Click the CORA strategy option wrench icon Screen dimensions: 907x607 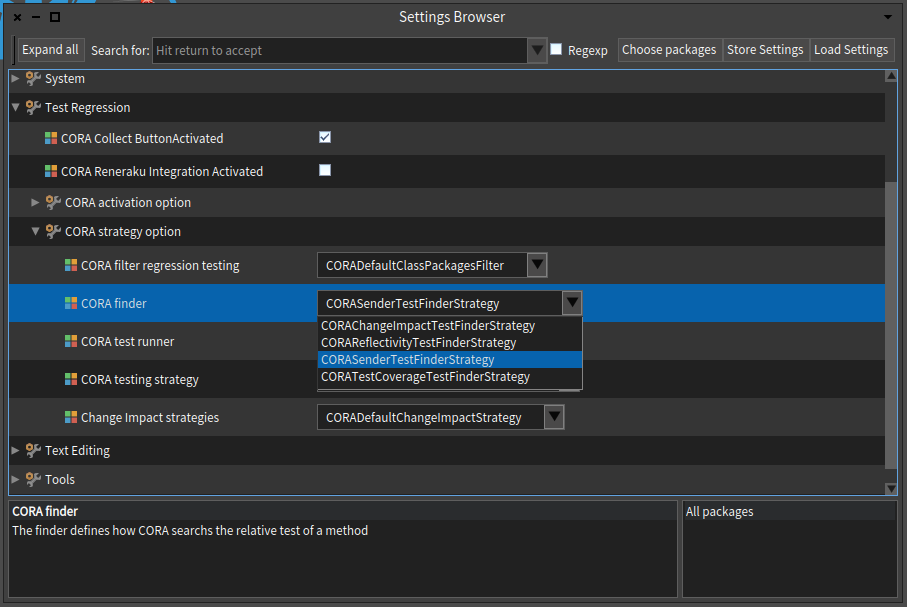click(53, 231)
